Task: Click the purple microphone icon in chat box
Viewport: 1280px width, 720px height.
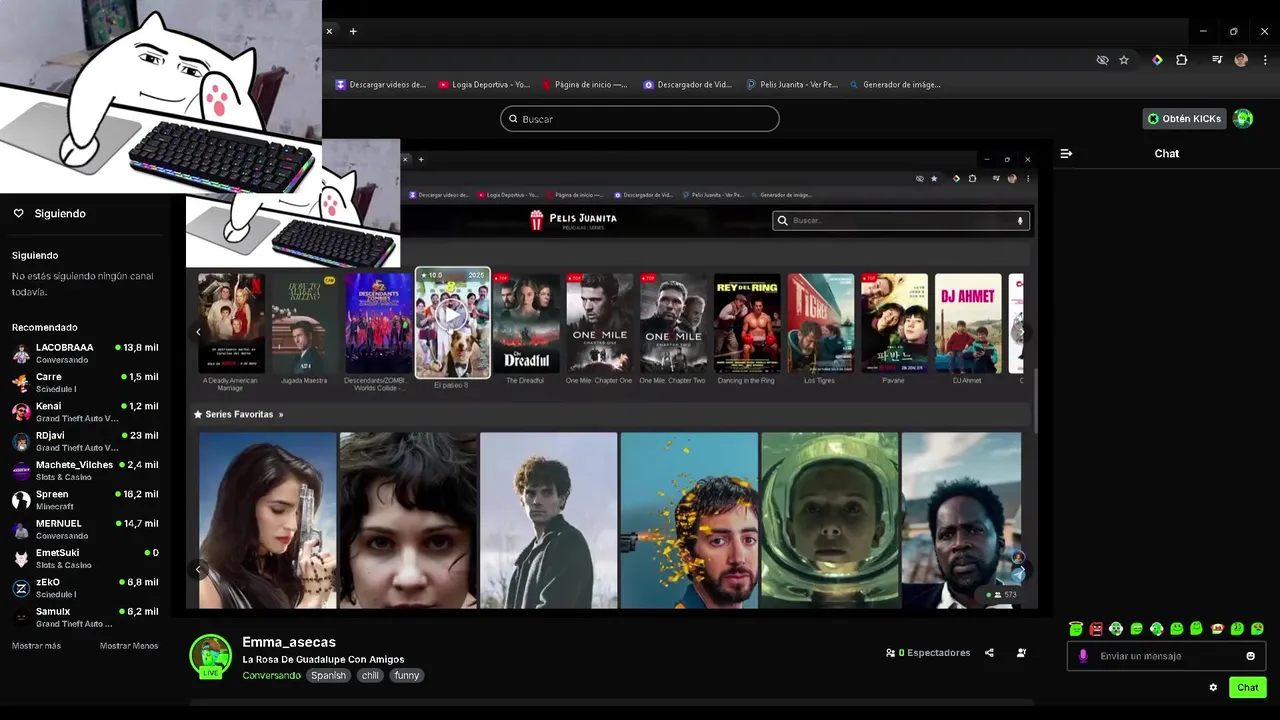Action: tap(1083, 656)
